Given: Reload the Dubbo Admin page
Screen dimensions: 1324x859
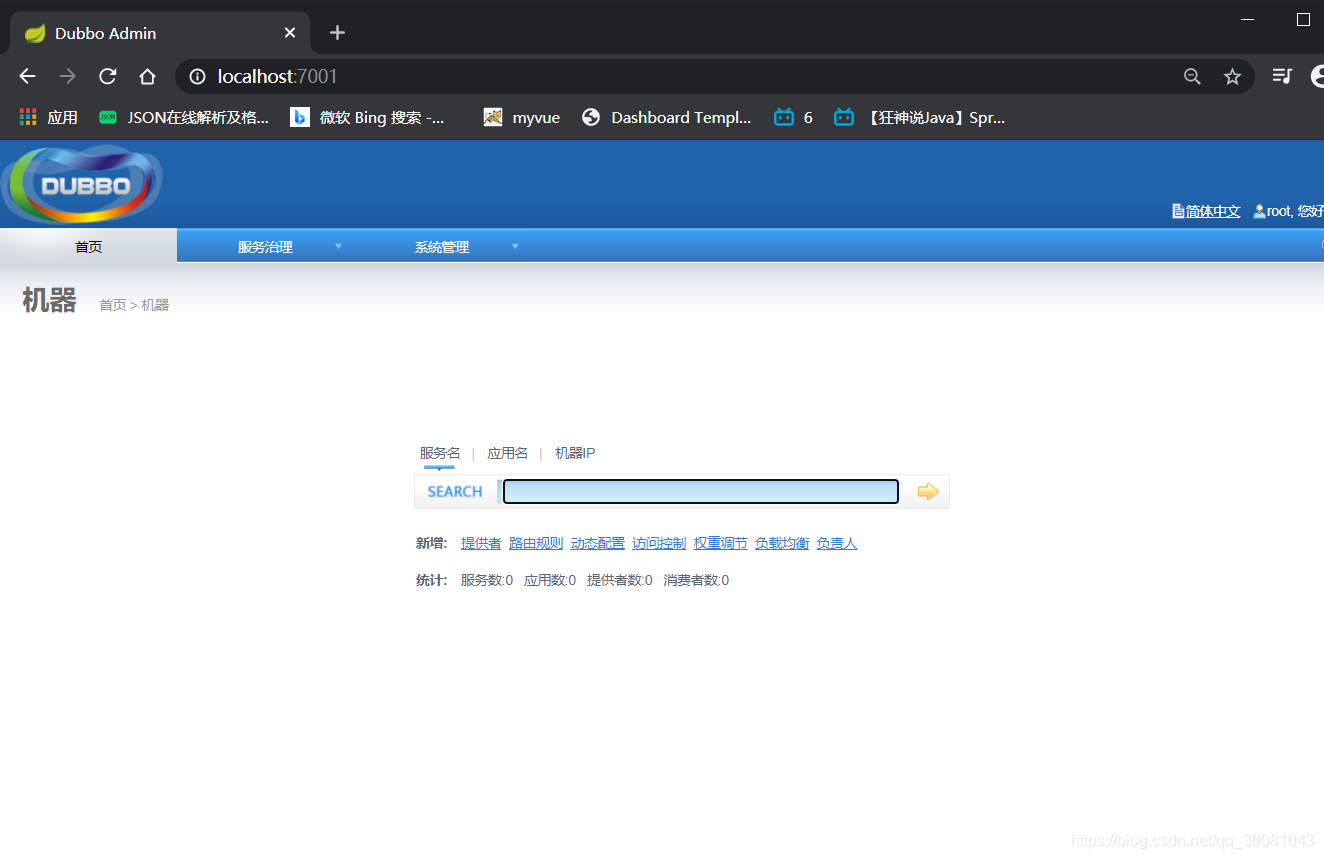Looking at the screenshot, I should [x=107, y=76].
